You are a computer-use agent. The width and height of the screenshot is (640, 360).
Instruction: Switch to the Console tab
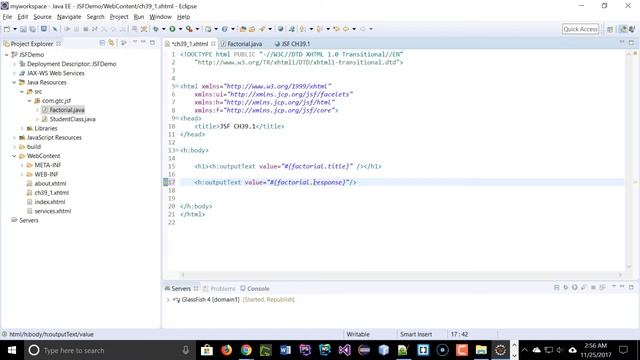[255, 289]
